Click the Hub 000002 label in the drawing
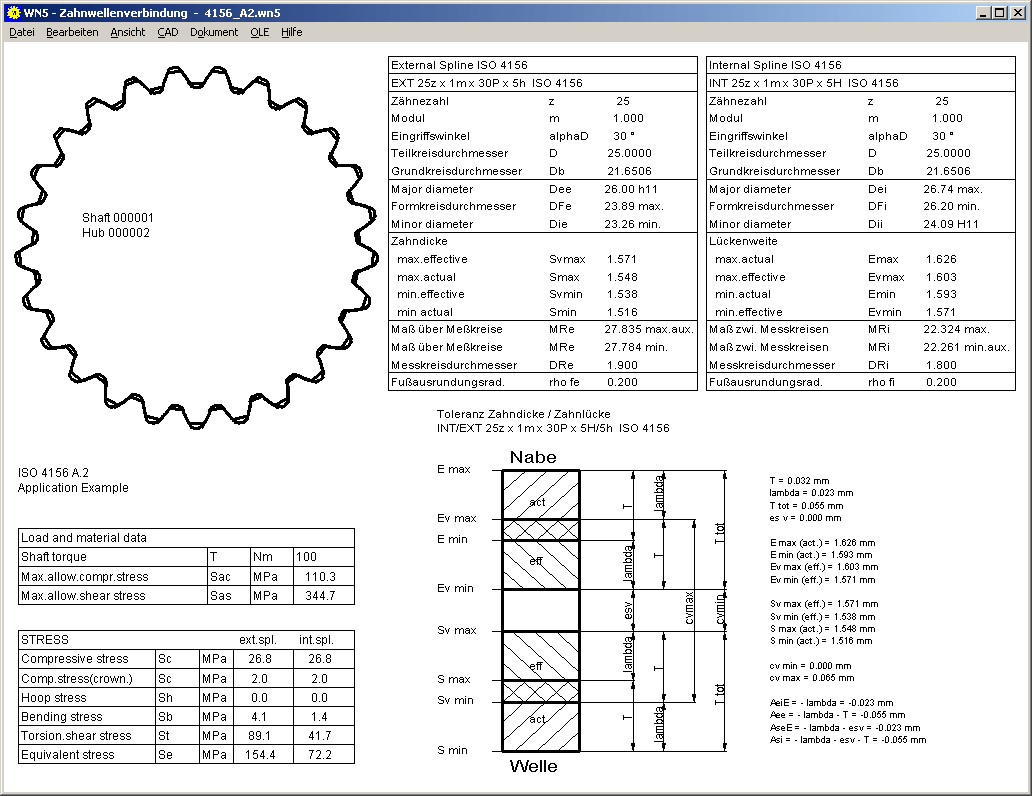Image resolution: width=1032 pixels, height=796 pixels. pos(115,233)
